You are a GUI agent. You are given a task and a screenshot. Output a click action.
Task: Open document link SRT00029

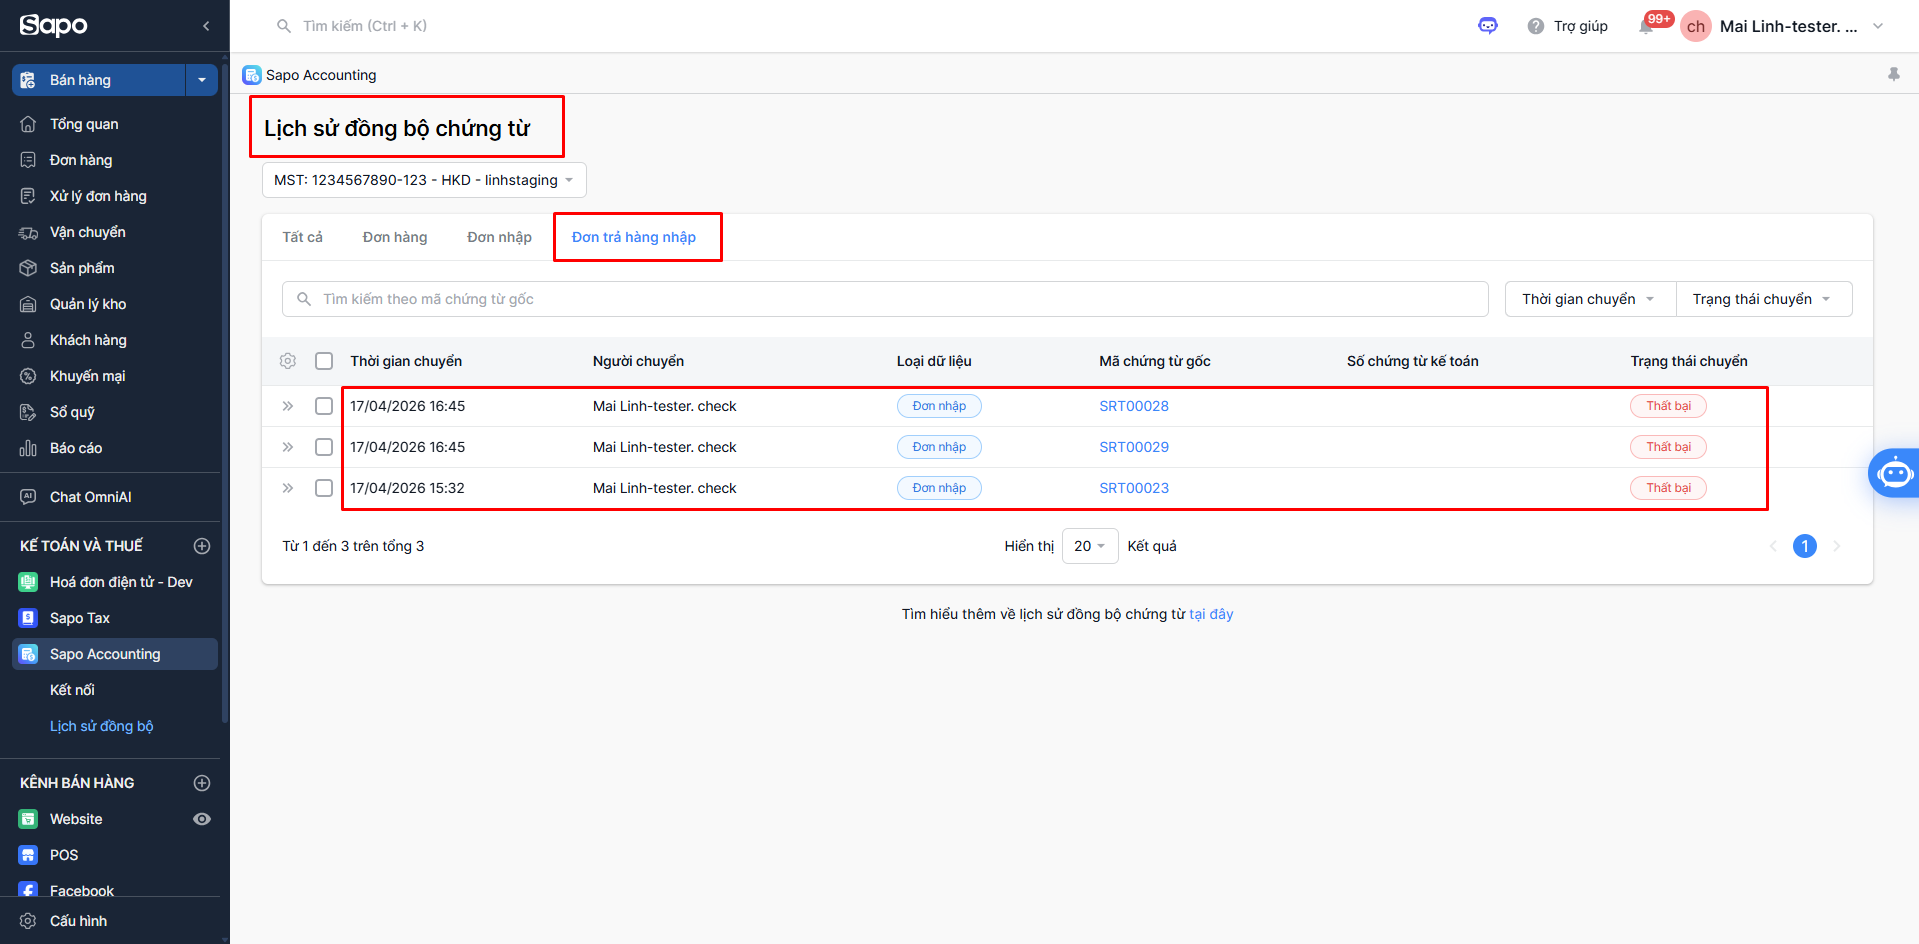click(x=1133, y=447)
